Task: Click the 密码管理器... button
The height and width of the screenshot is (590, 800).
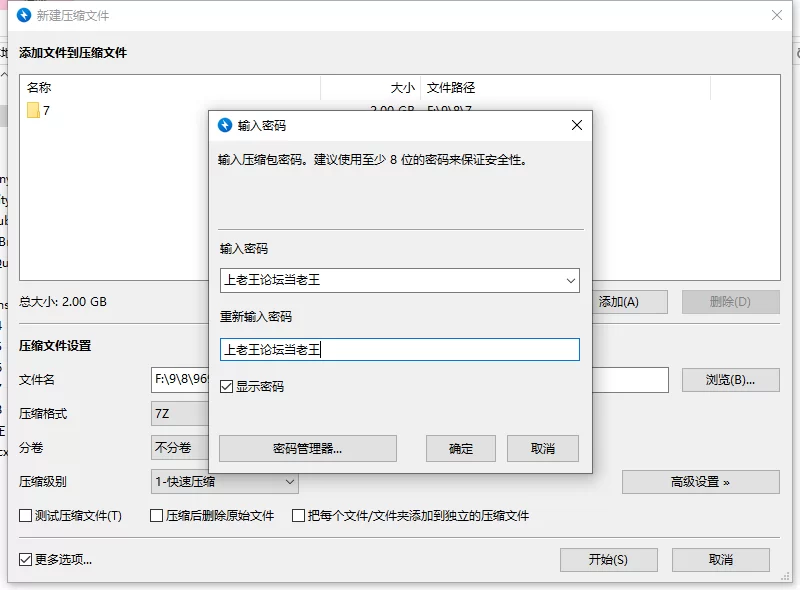Action: click(308, 449)
